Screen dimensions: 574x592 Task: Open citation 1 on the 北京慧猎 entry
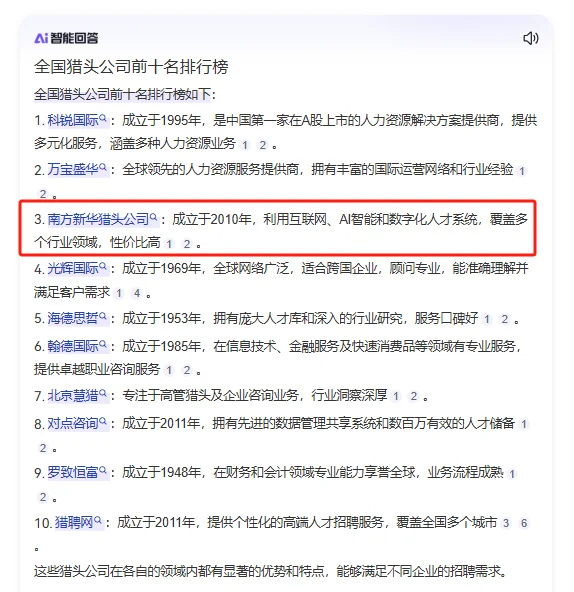[x=396, y=396]
